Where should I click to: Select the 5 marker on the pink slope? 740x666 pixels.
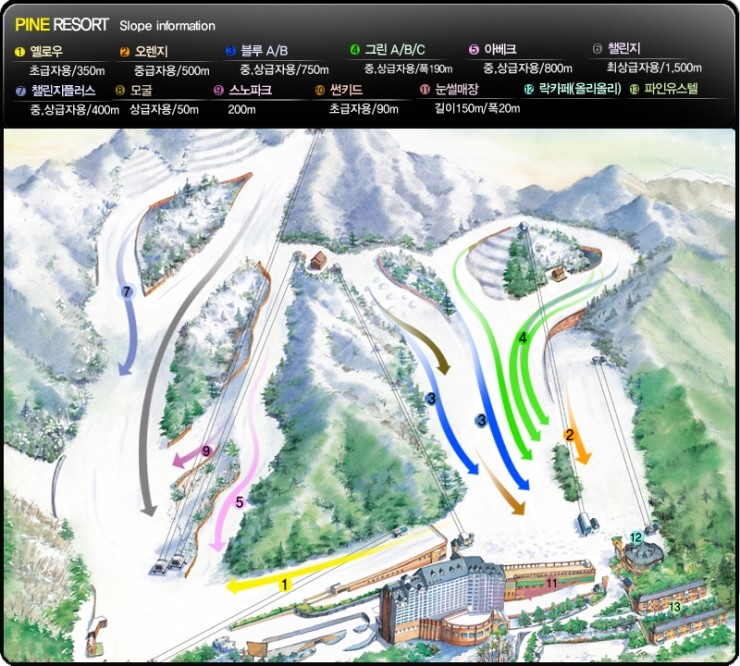click(239, 502)
